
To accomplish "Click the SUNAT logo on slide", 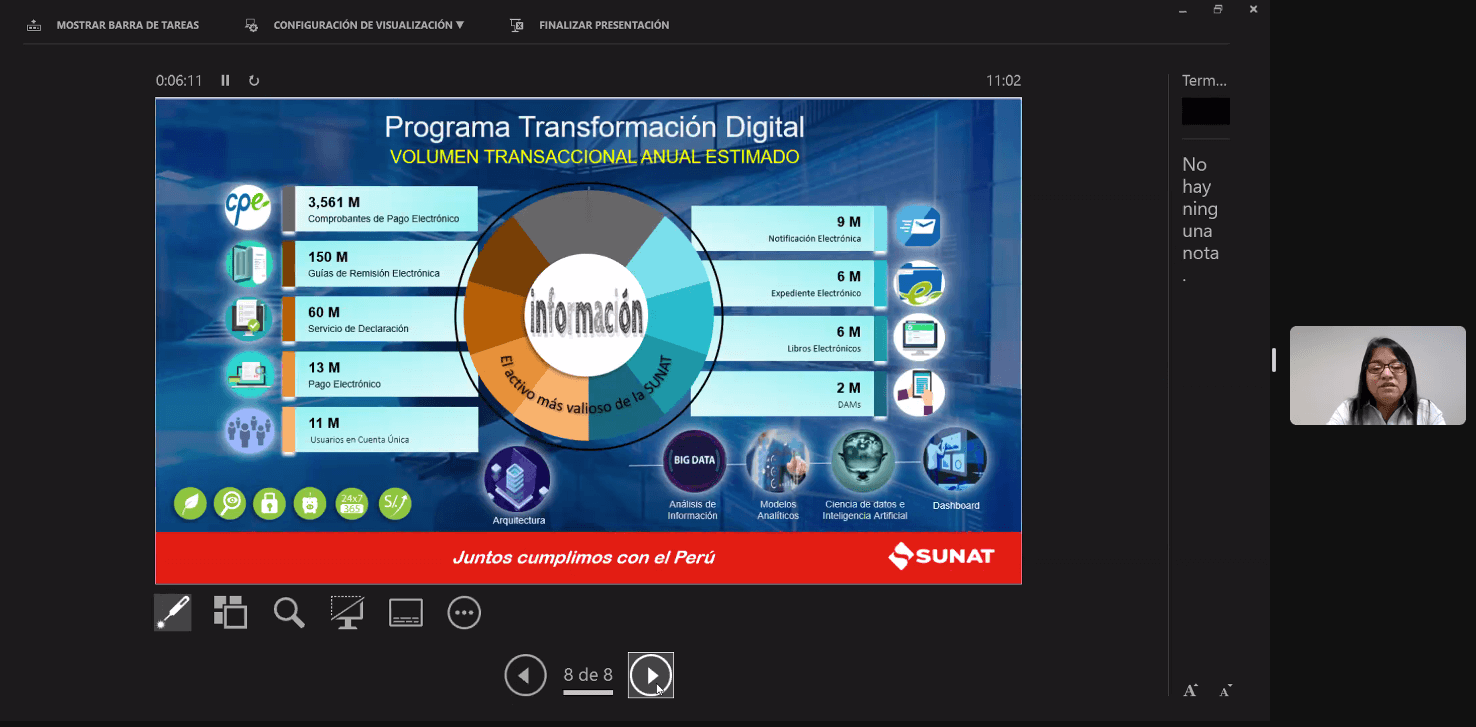I will click(941, 556).
